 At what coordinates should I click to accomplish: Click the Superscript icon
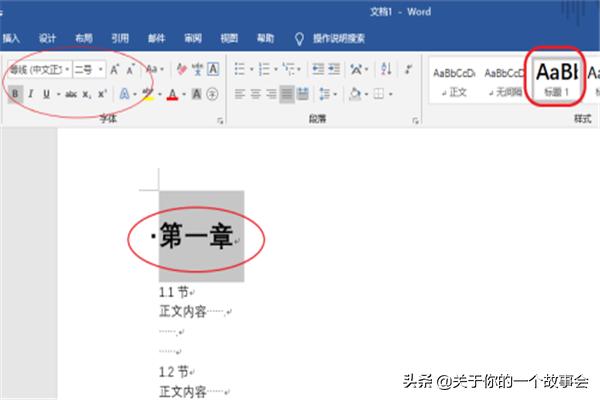tap(102, 94)
